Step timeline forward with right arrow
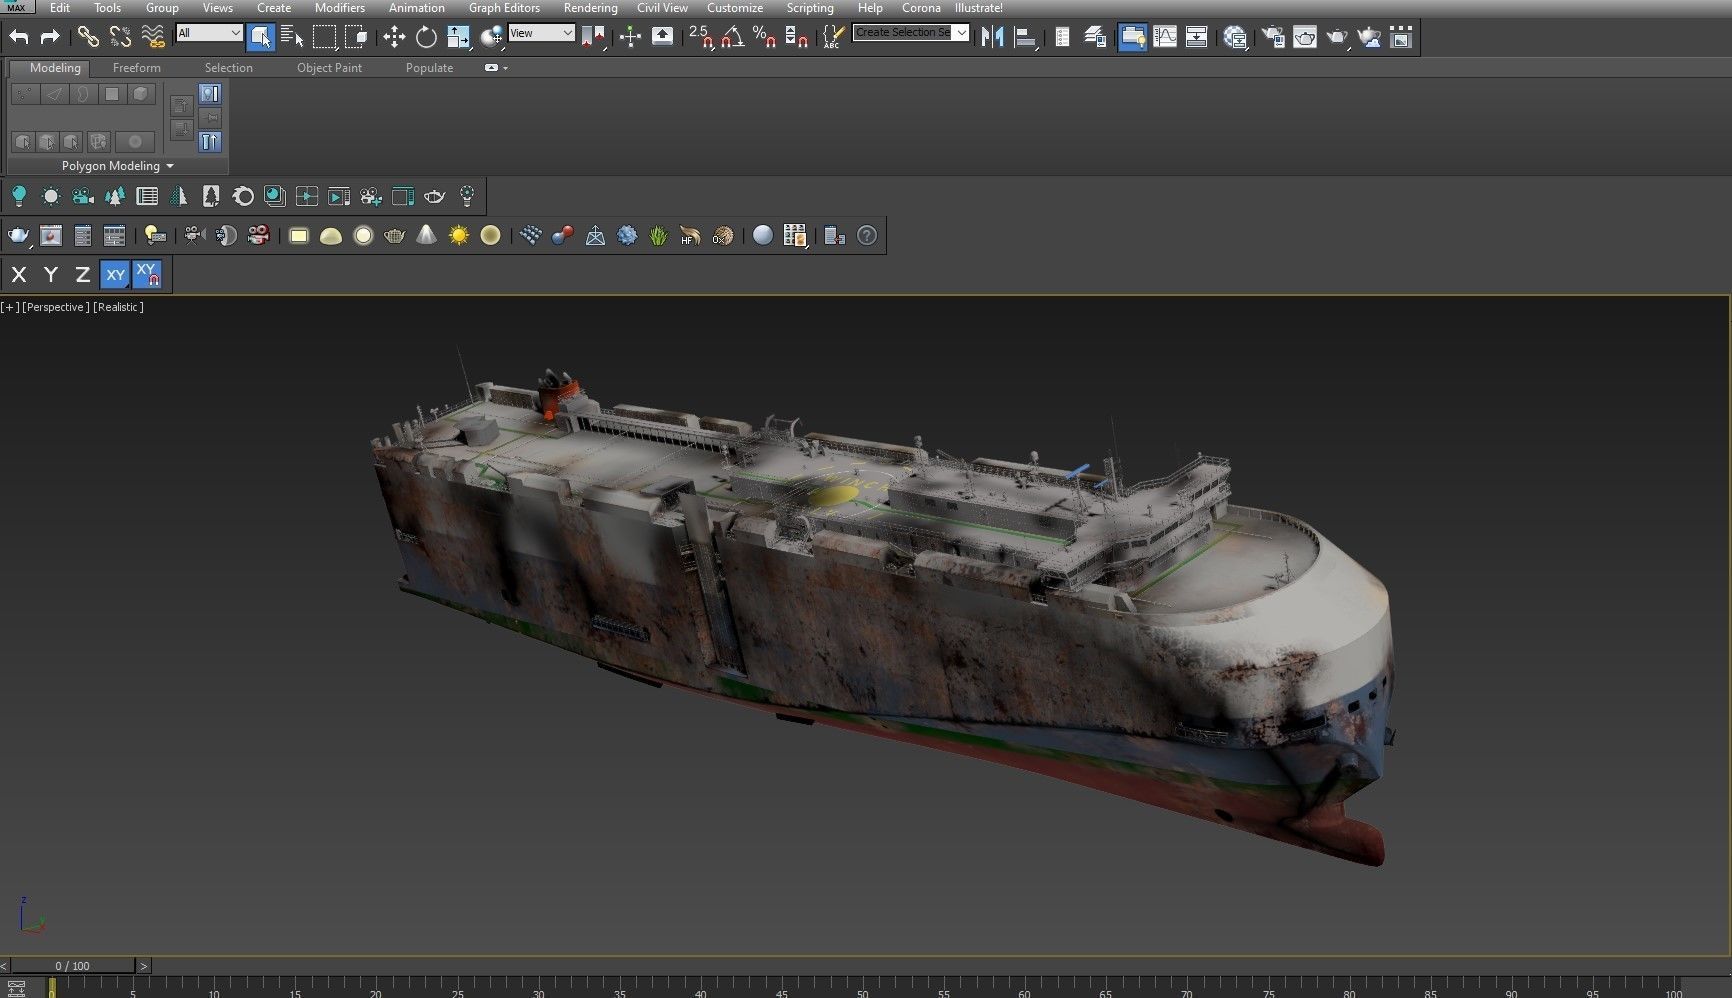Image resolution: width=1732 pixels, height=998 pixels. 144,966
